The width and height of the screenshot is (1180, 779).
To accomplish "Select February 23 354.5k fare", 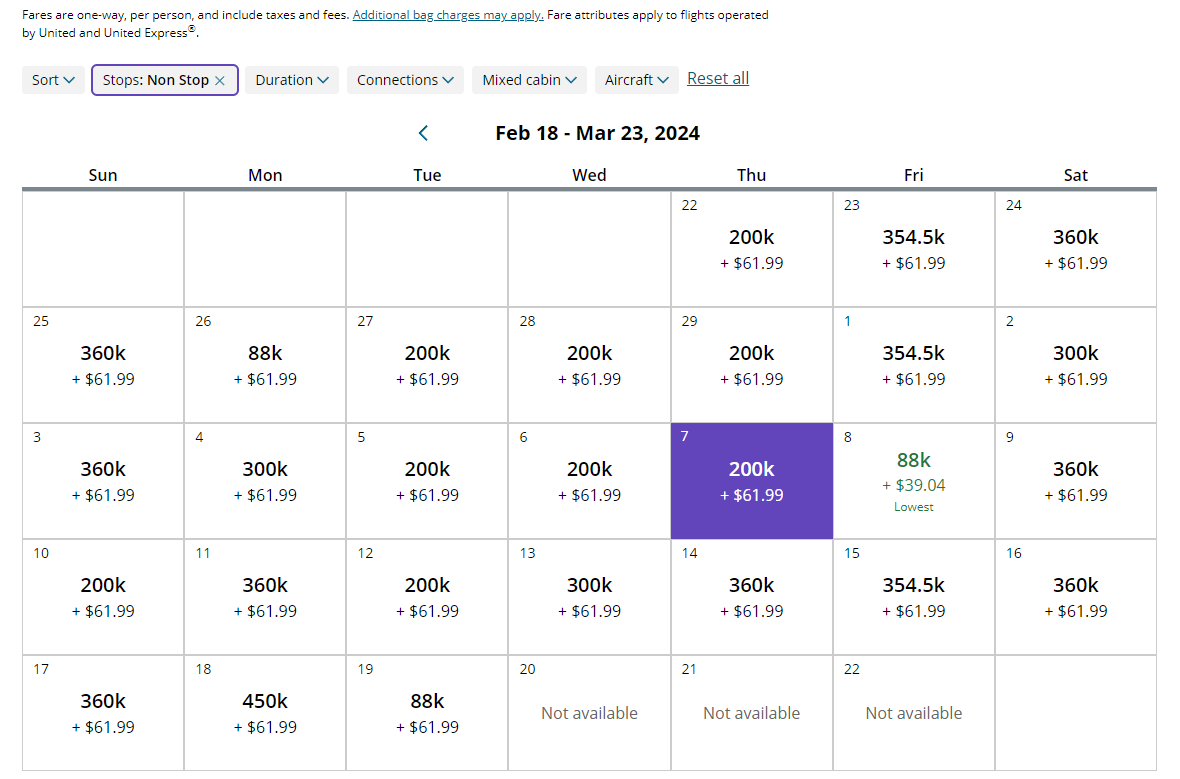I will click(x=914, y=248).
